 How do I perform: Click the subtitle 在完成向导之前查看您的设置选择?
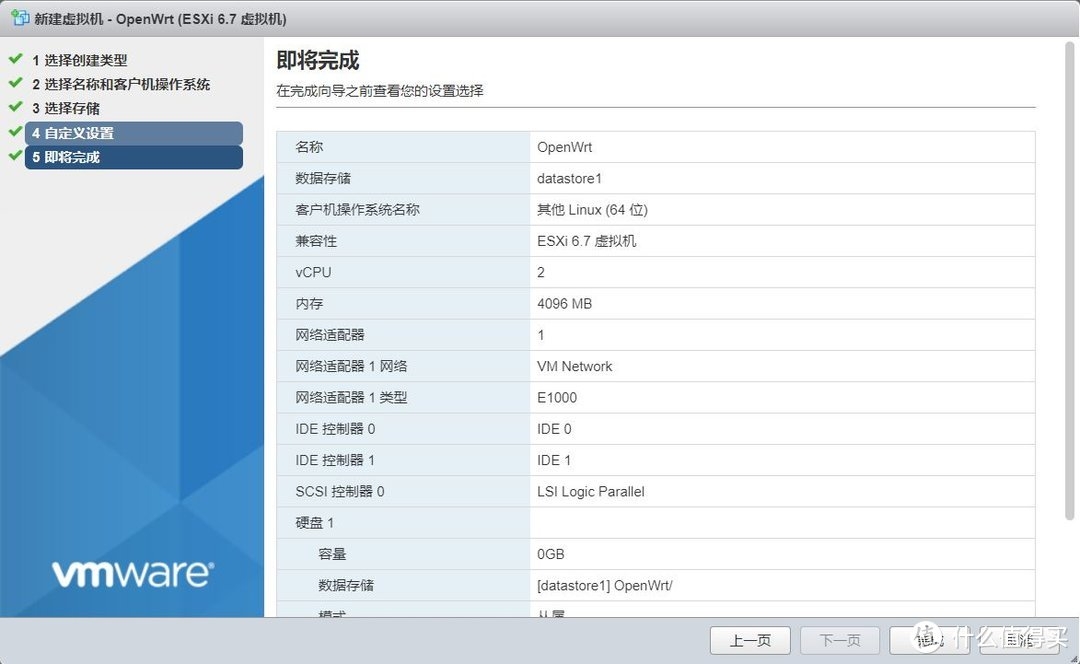pos(380,91)
